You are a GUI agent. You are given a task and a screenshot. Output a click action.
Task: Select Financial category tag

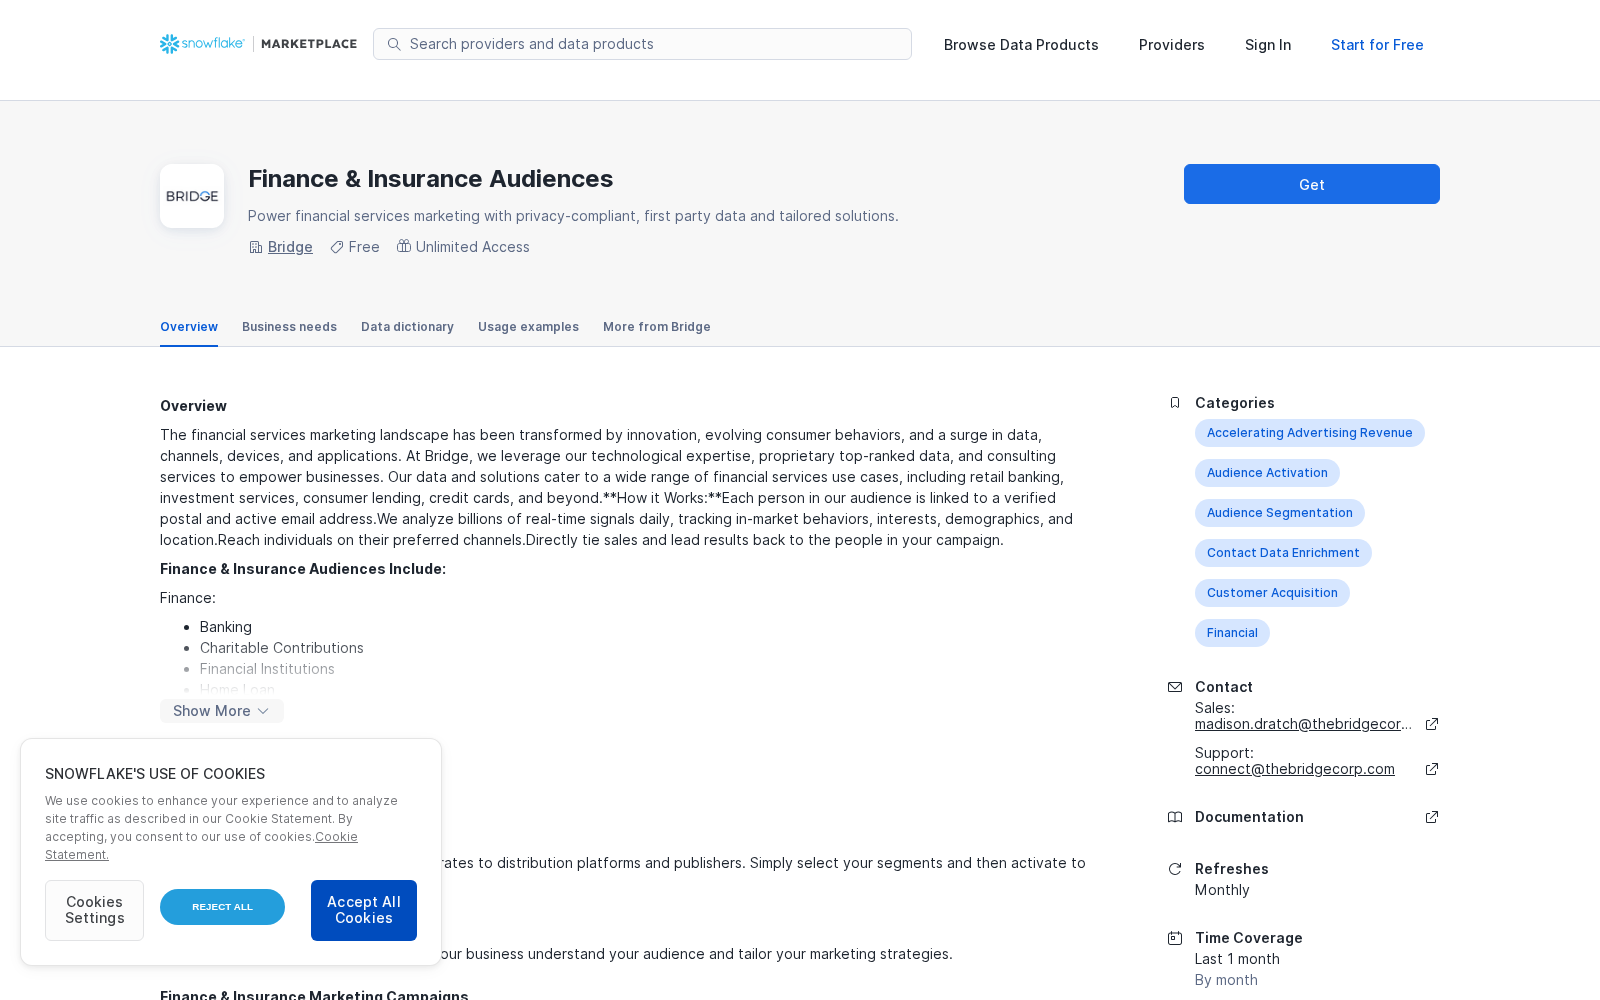(x=1232, y=633)
